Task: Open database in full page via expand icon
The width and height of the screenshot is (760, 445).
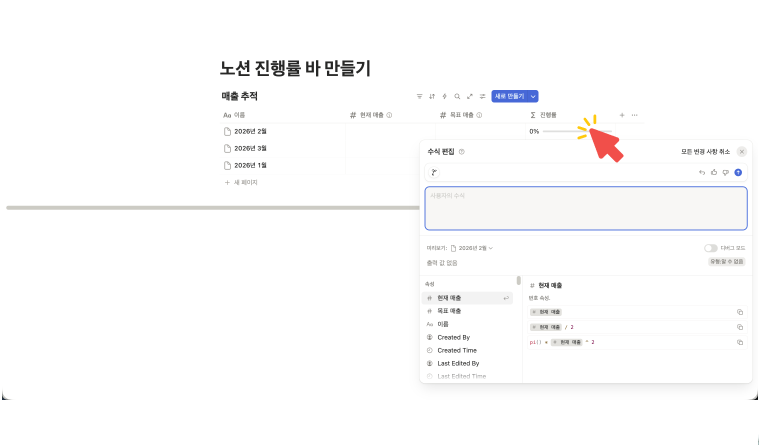Action: tap(470, 96)
